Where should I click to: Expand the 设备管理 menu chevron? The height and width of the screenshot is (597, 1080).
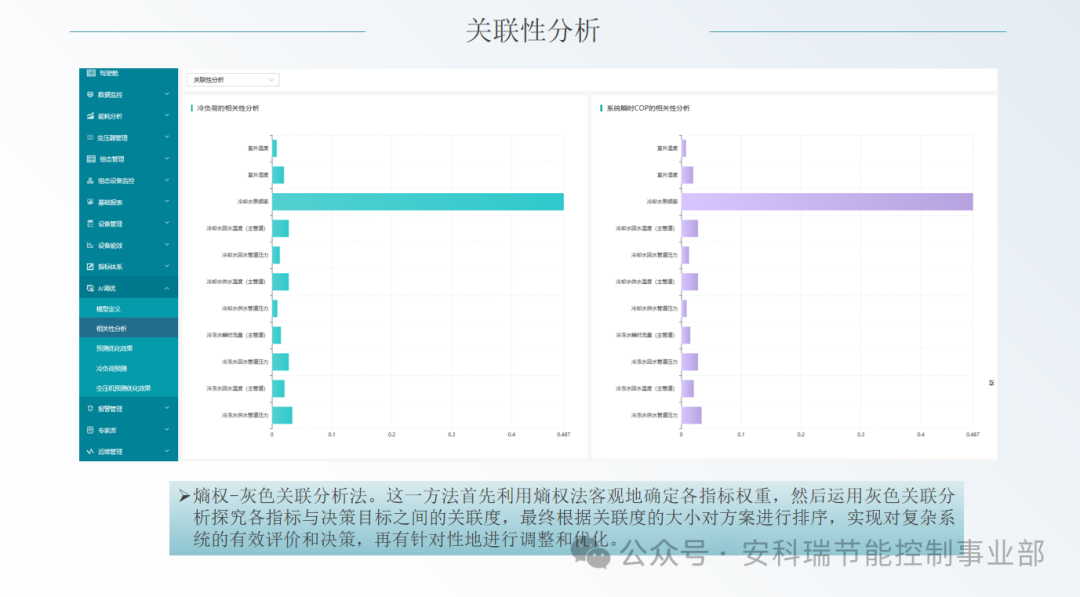tap(167, 223)
